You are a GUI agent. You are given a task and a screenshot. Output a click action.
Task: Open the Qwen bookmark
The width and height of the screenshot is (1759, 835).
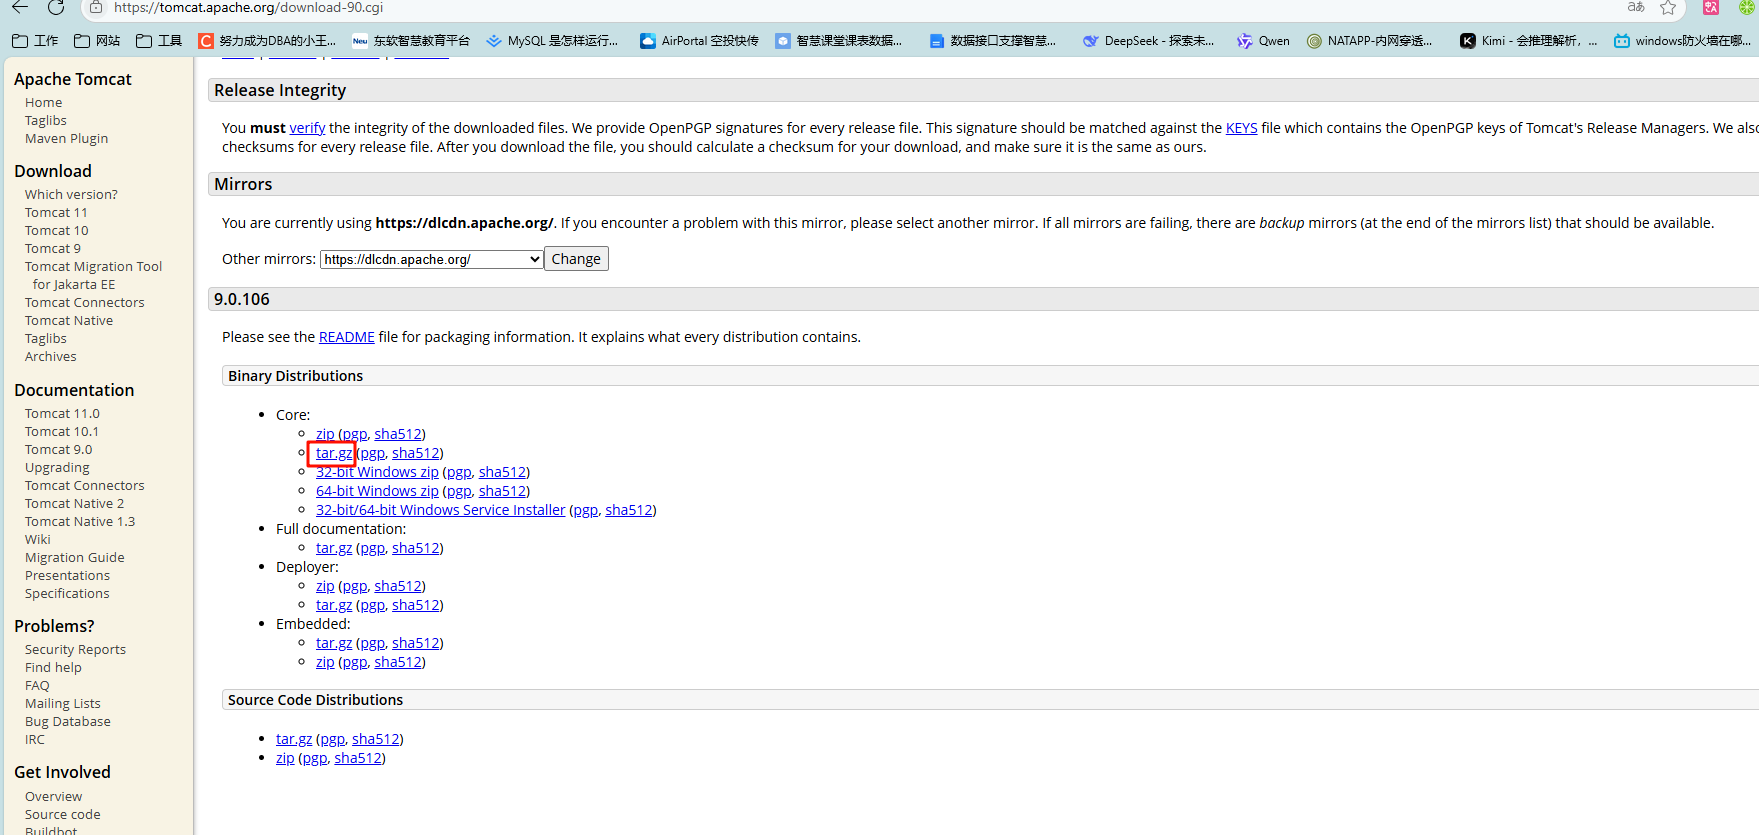coord(1263,41)
